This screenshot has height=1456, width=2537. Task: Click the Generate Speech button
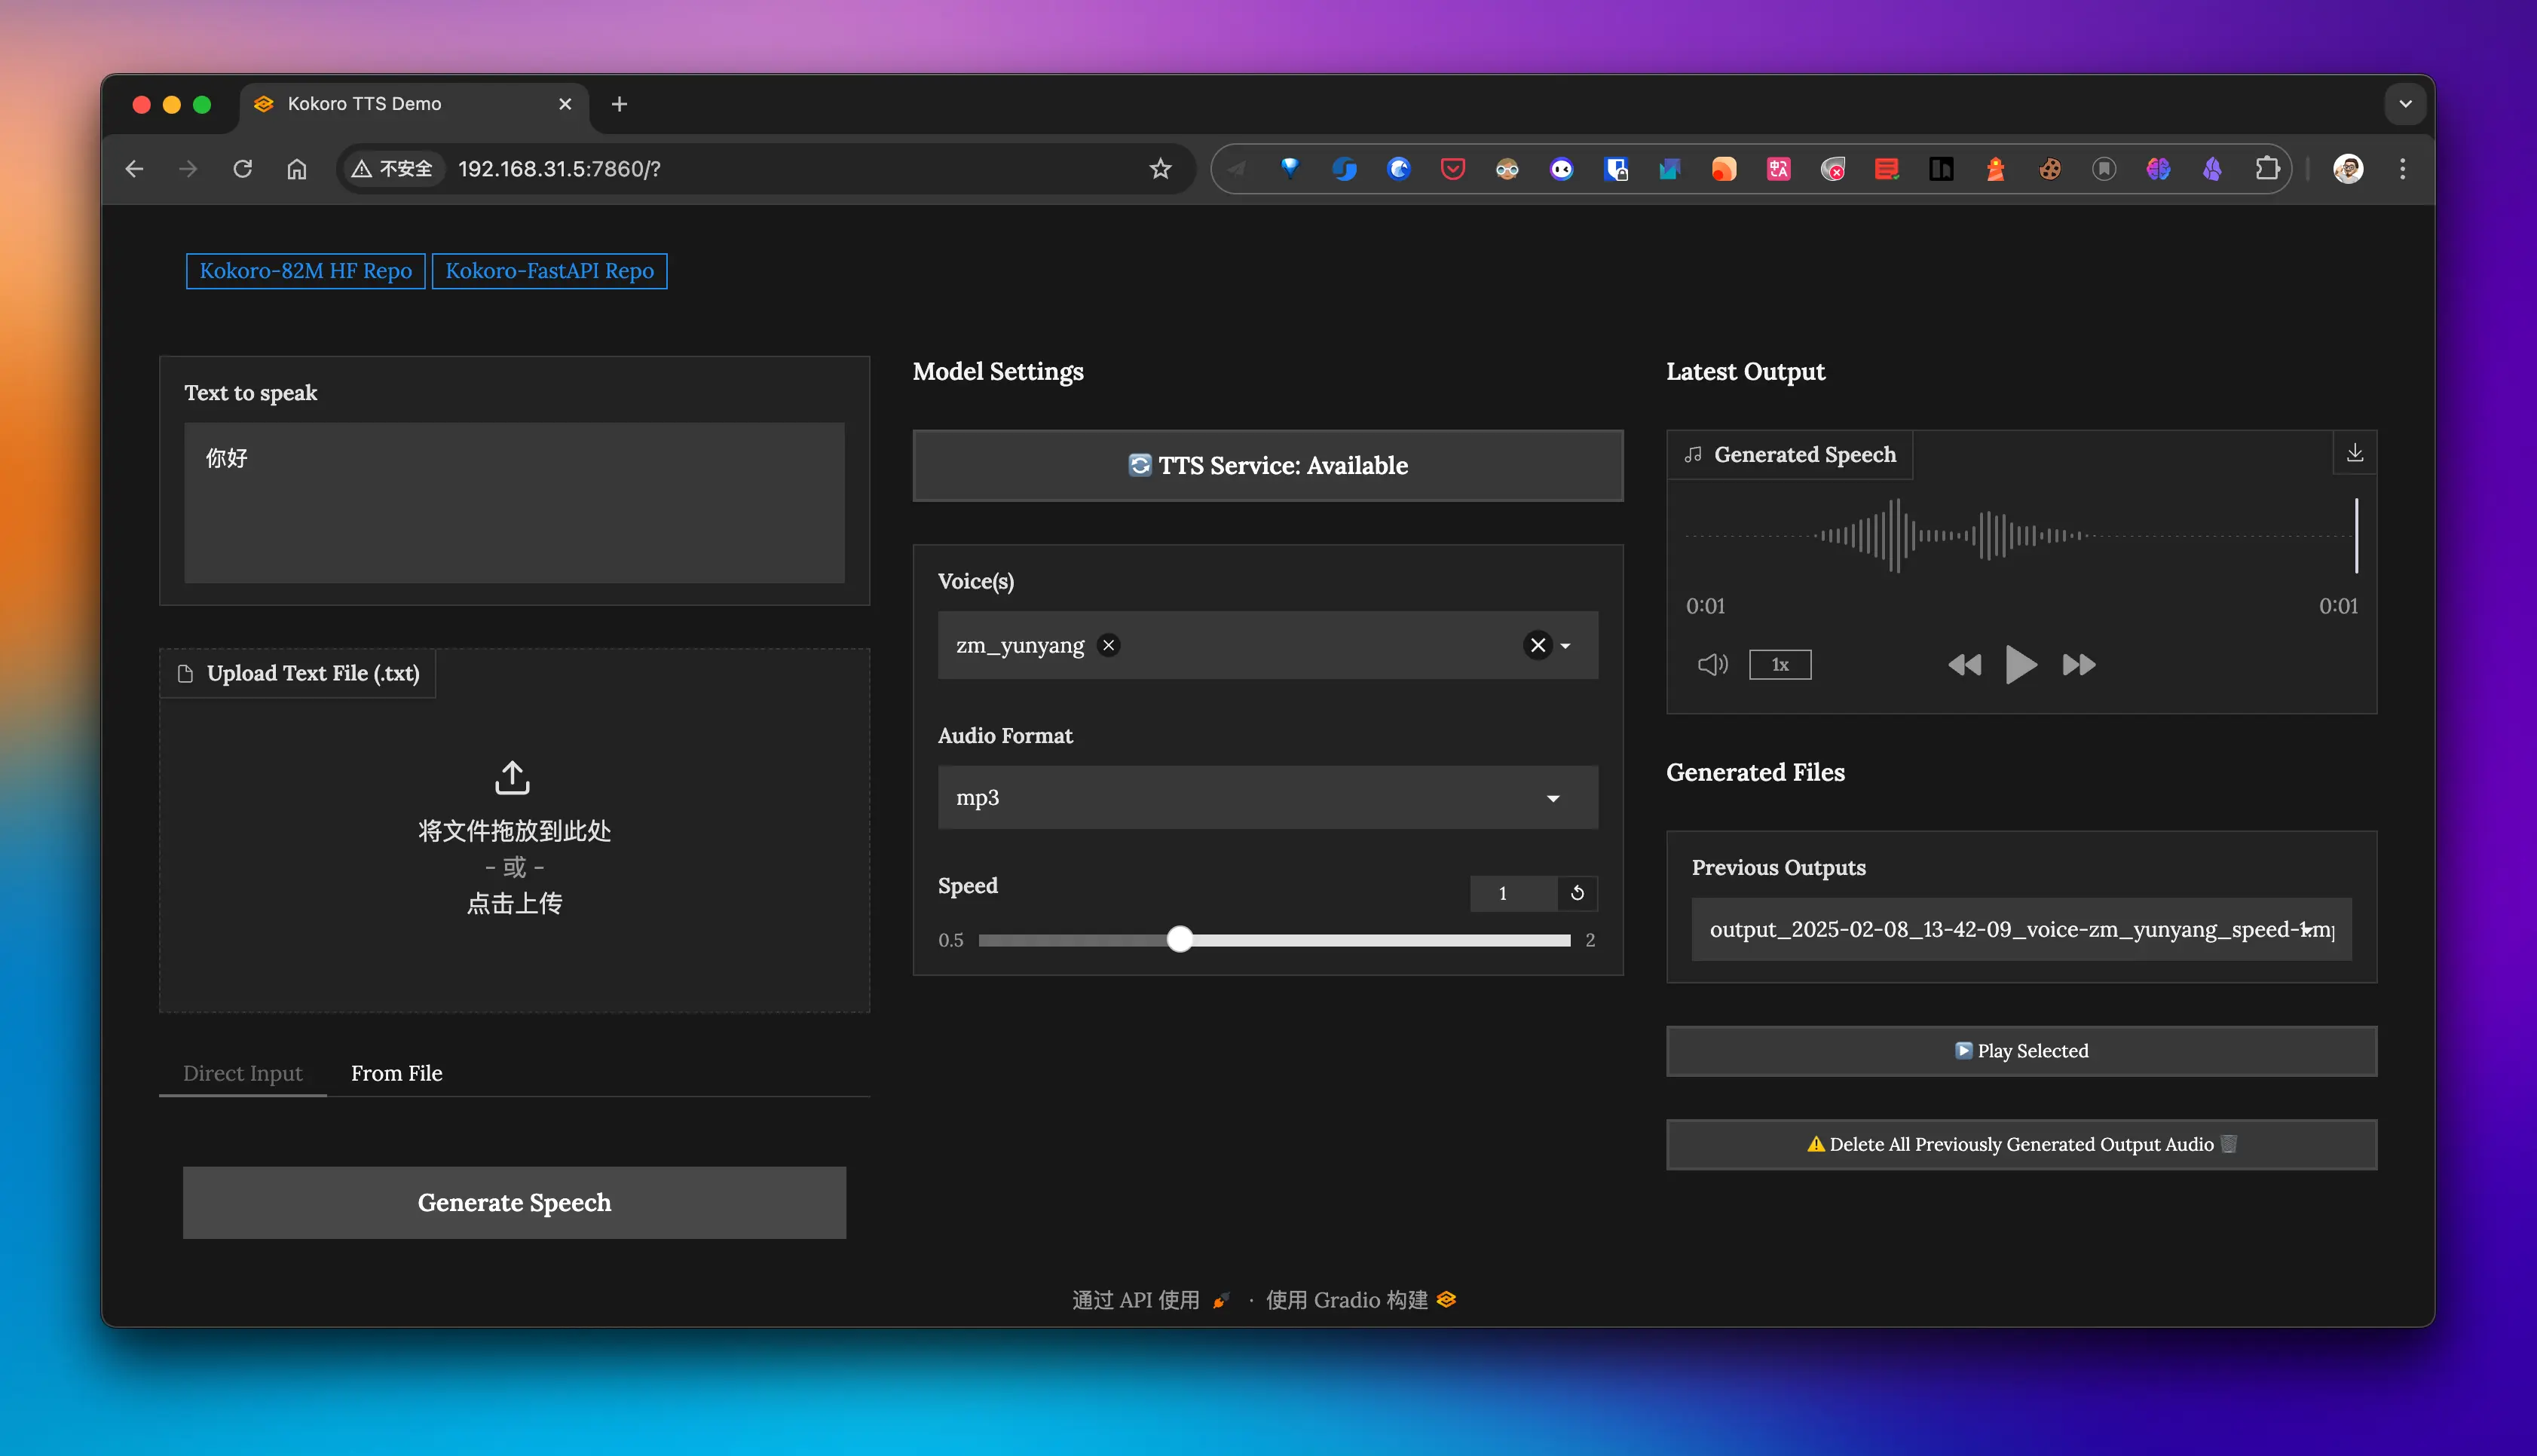[514, 1202]
